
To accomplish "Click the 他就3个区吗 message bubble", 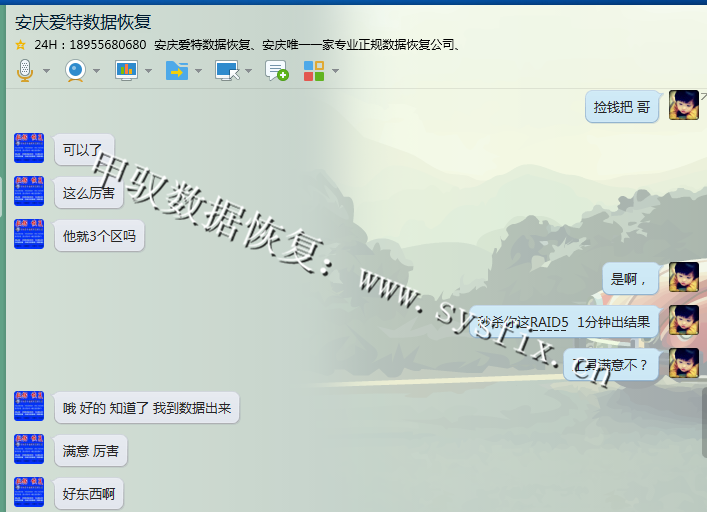I will click(99, 236).
